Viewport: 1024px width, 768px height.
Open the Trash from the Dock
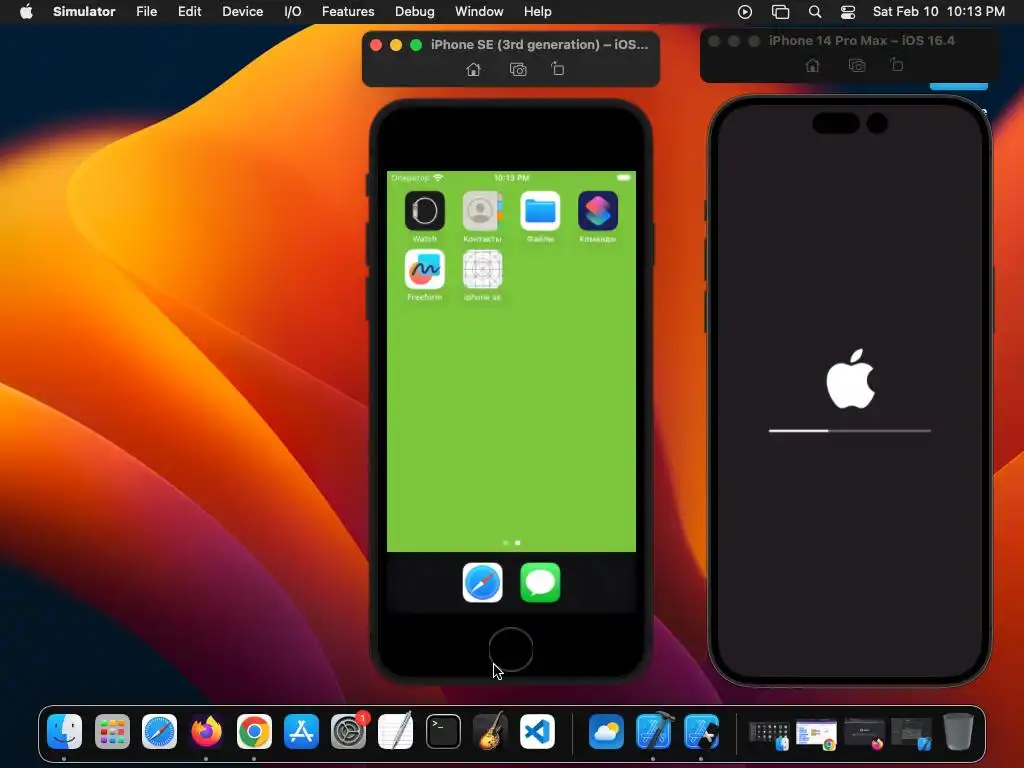pyautogui.click(x=958, y=731)
